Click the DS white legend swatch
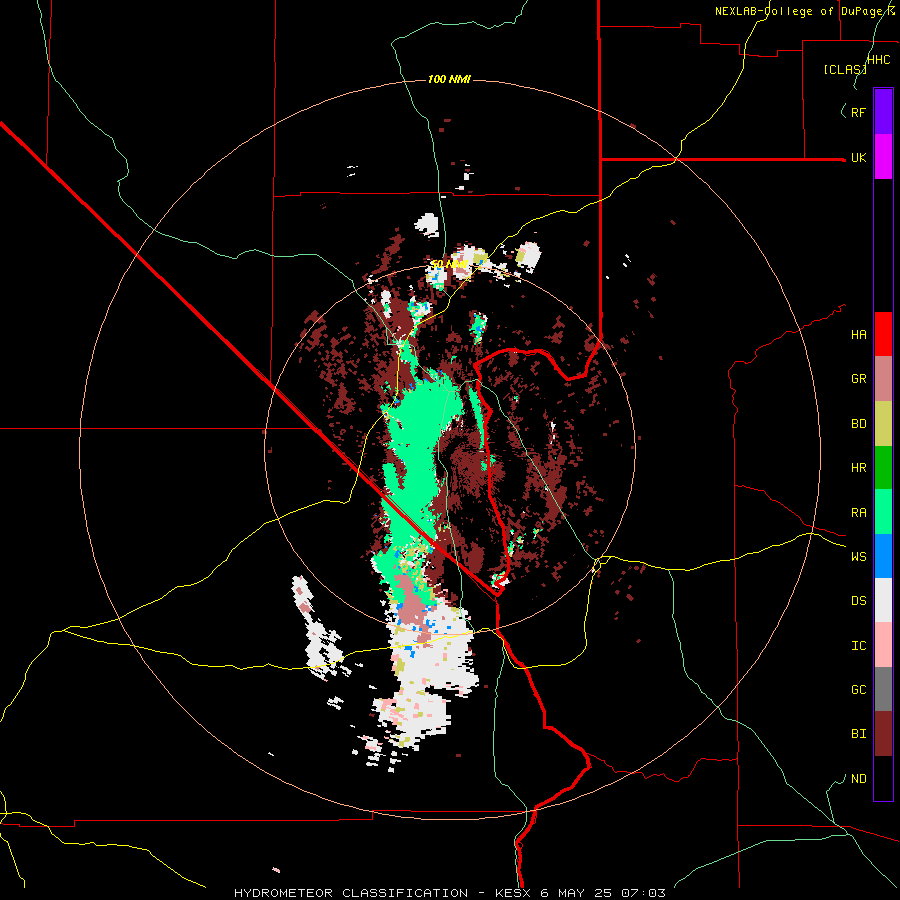 tap(883, 600)
